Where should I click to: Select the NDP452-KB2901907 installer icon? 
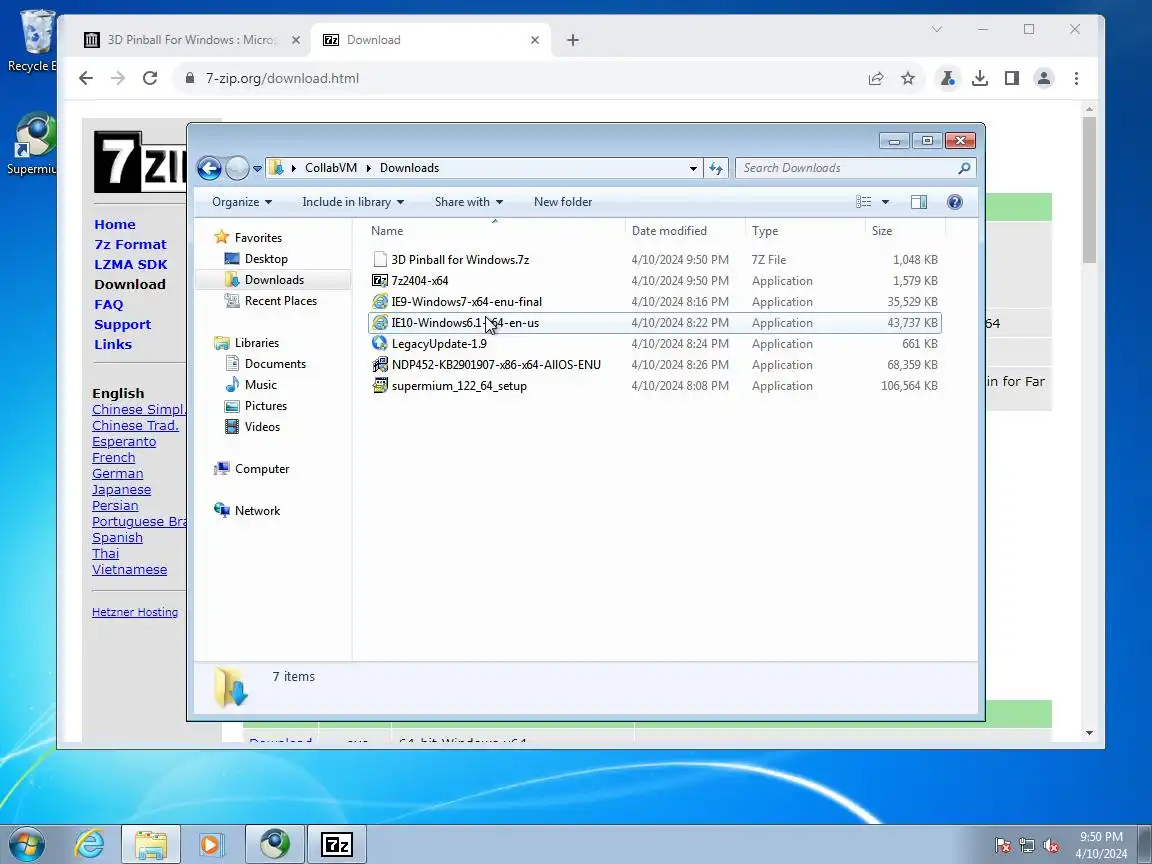(380, 364)
